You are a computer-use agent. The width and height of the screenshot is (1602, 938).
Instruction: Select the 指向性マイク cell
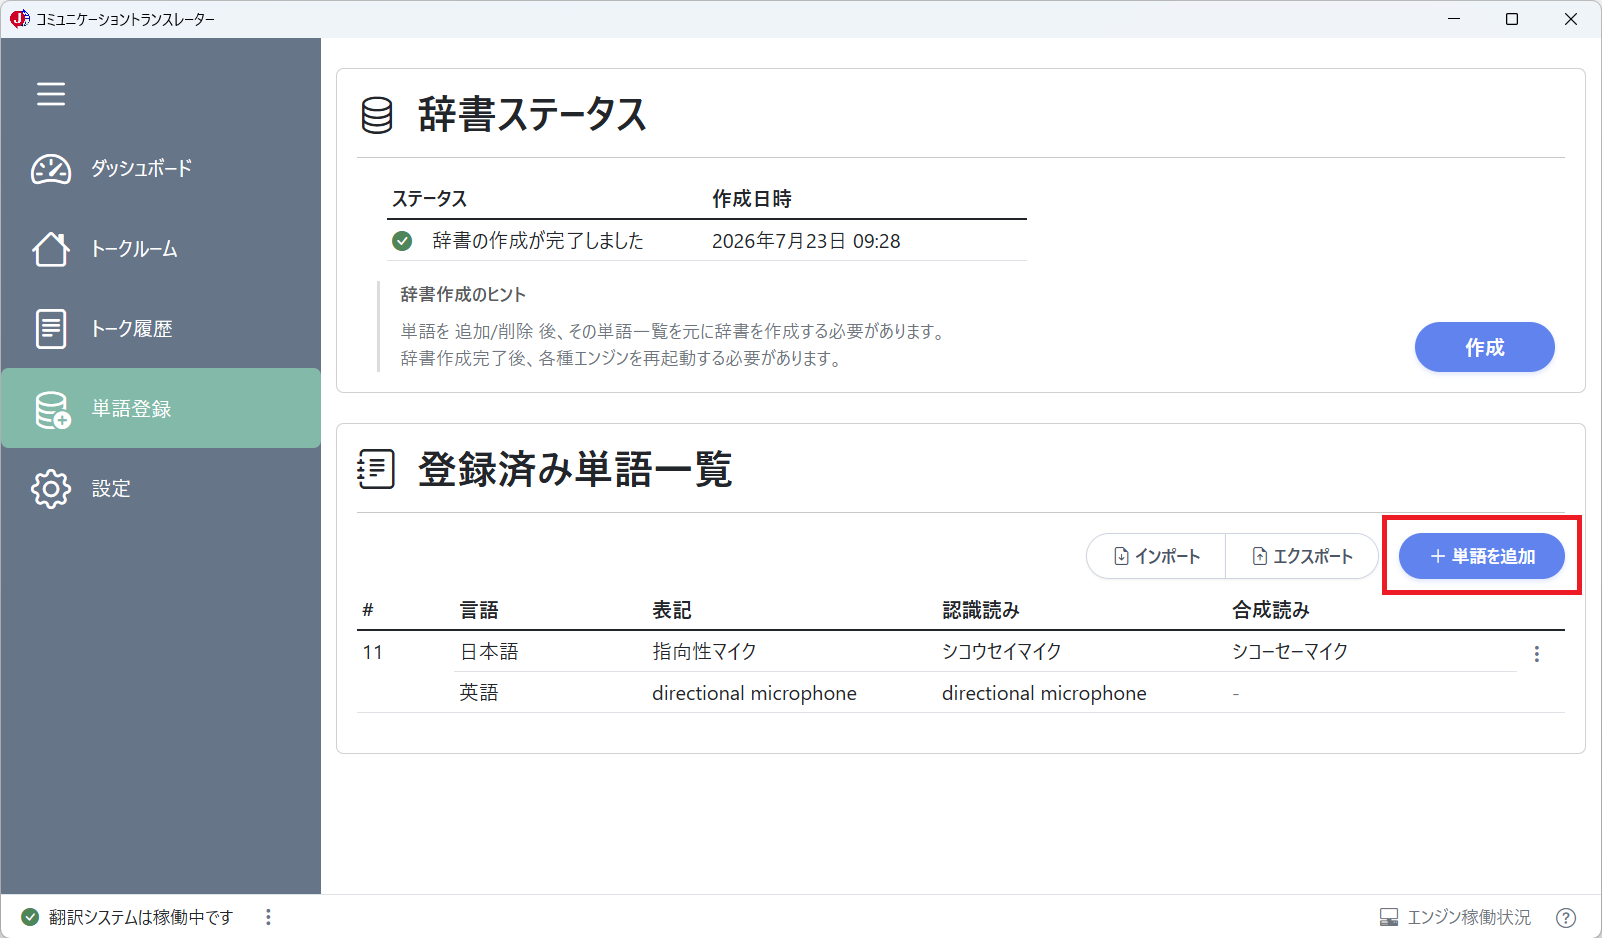(704, 652)
